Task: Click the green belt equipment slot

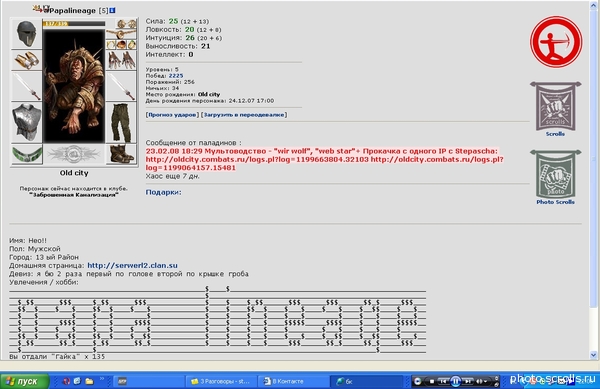Action: tap(26, 154)
